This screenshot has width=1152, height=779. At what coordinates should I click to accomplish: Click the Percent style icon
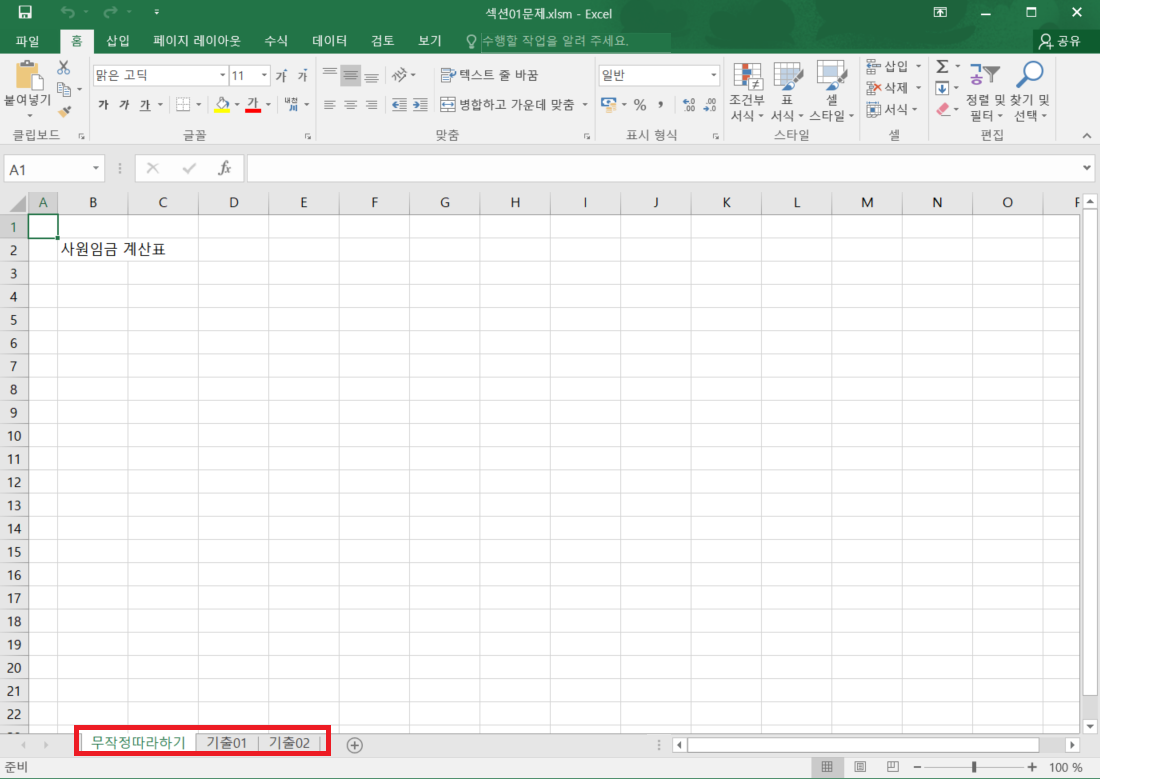click(x=640, y=104)
